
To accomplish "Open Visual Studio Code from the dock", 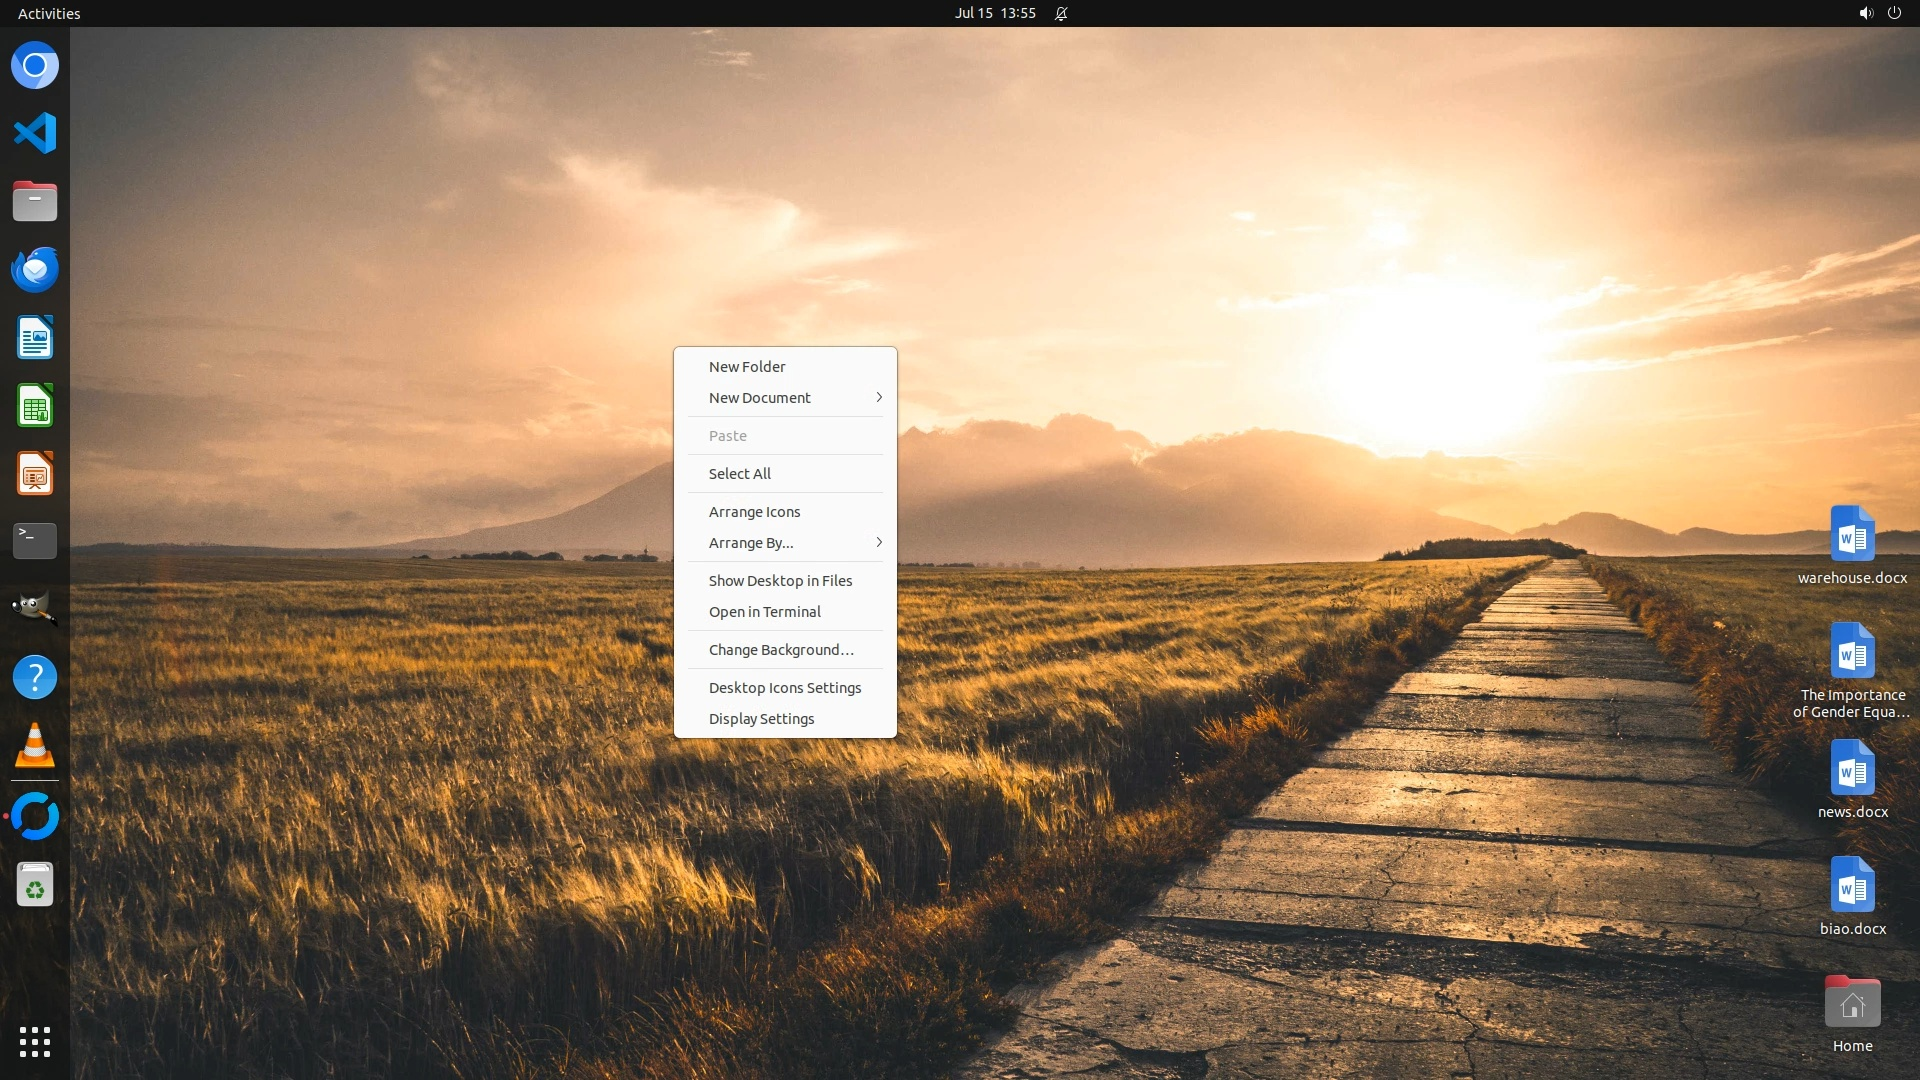I will pos(35,133).
